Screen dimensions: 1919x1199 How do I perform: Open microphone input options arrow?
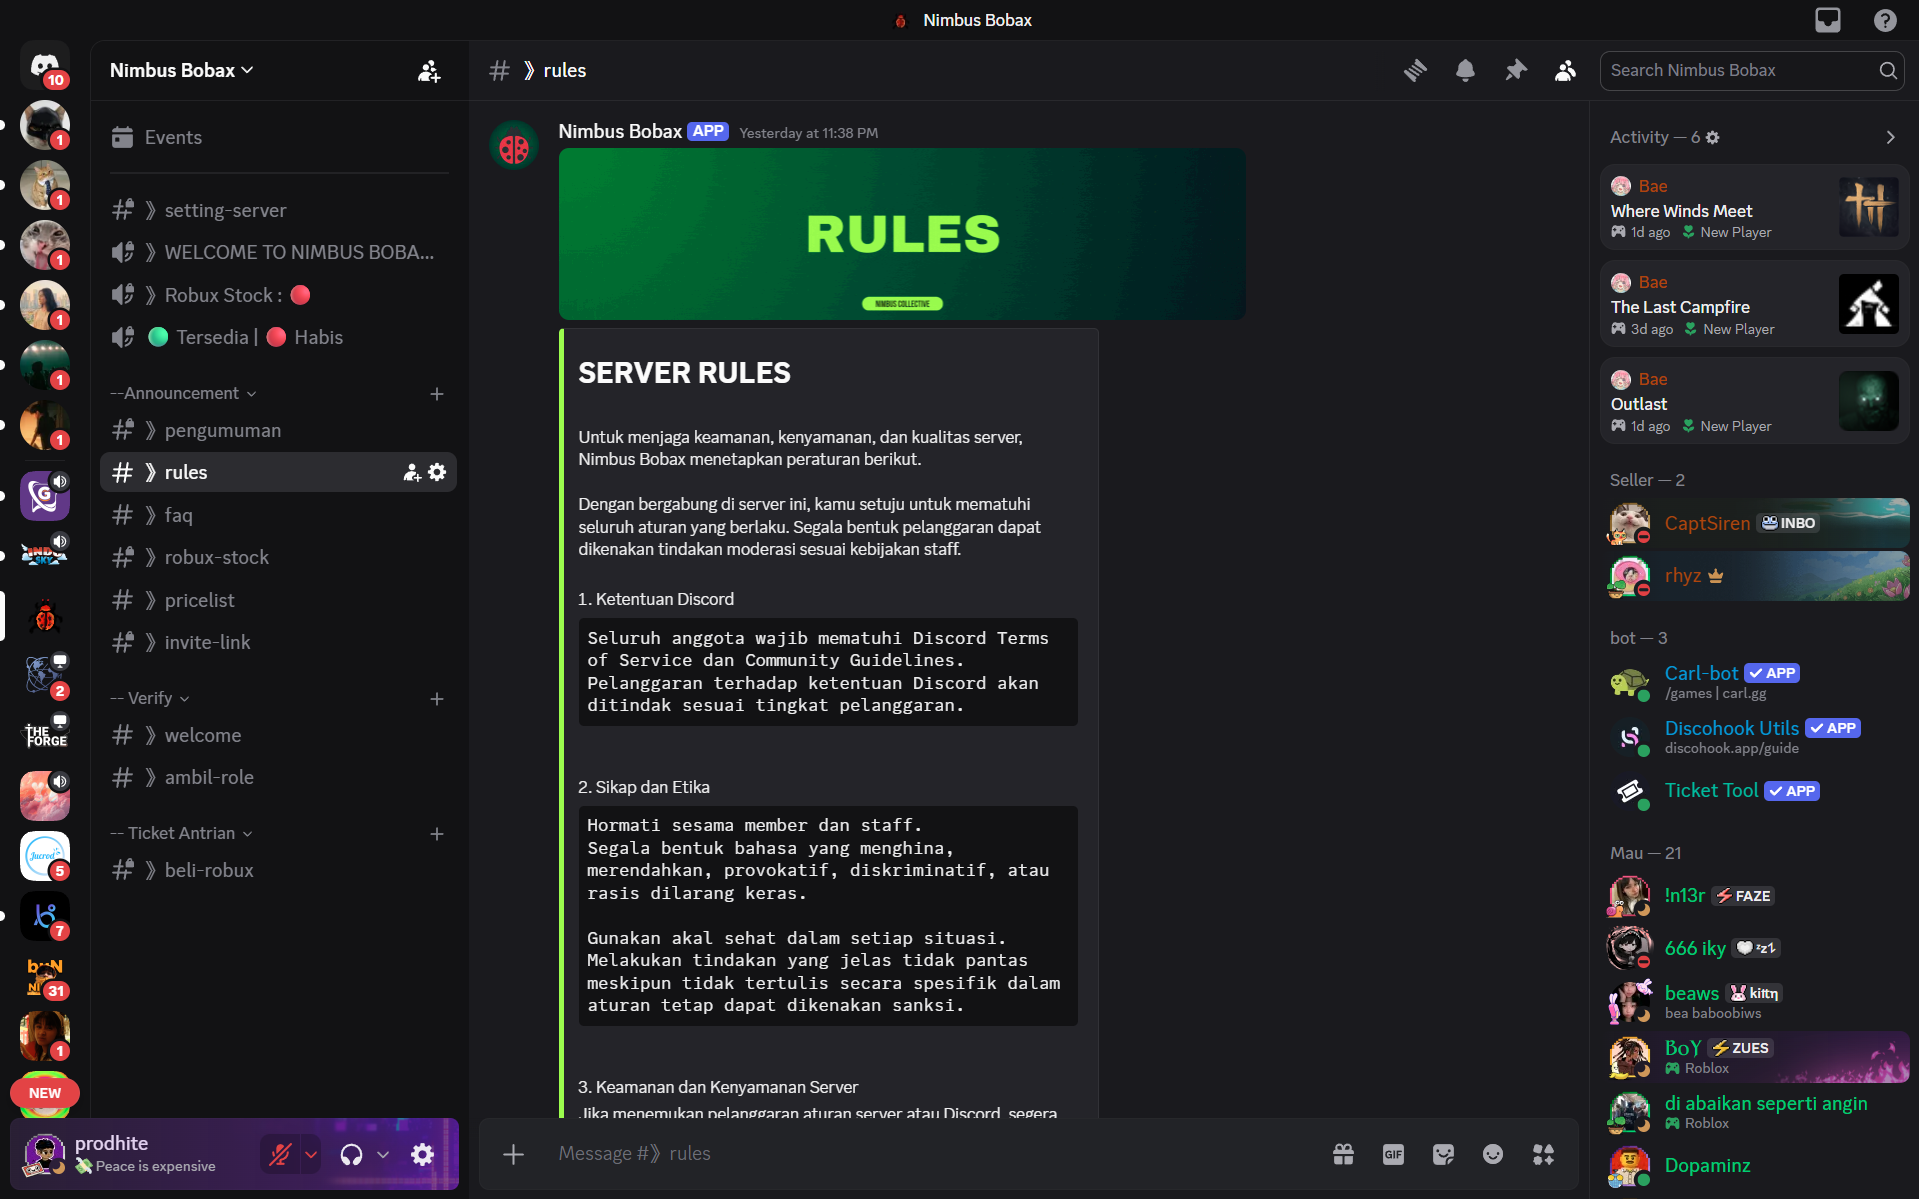pos(311,1154)
